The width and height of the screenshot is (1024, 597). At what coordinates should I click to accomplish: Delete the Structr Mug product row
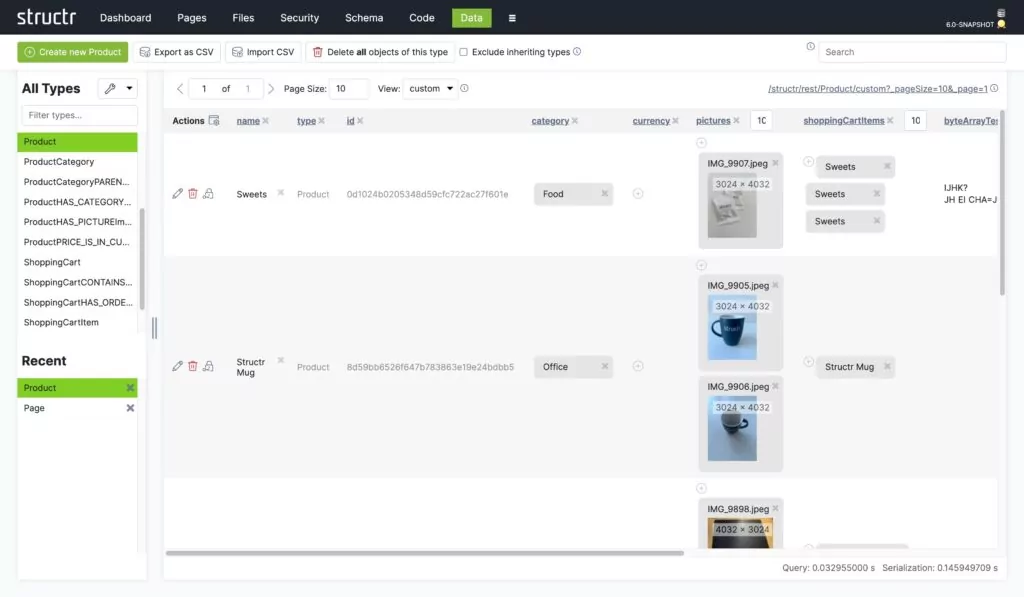(x=193, y=366)
